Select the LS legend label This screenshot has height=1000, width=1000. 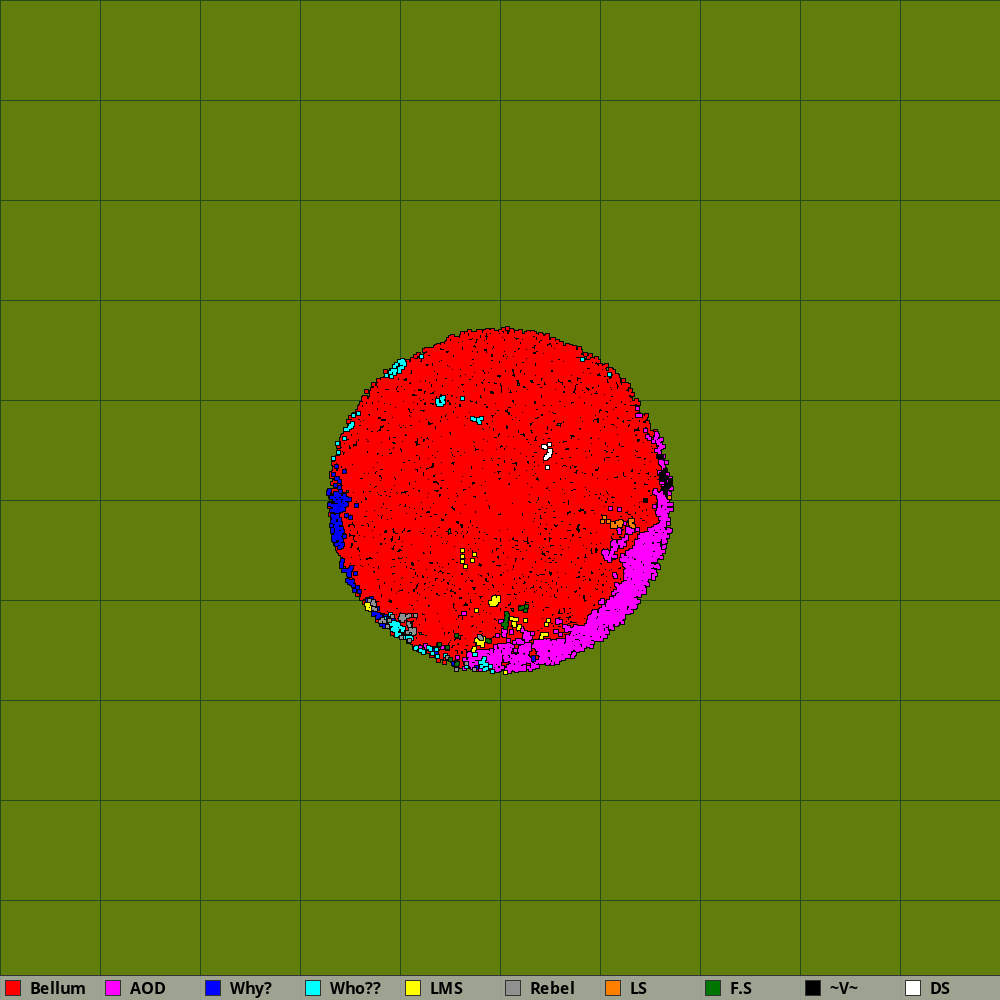tap(638, 988)
